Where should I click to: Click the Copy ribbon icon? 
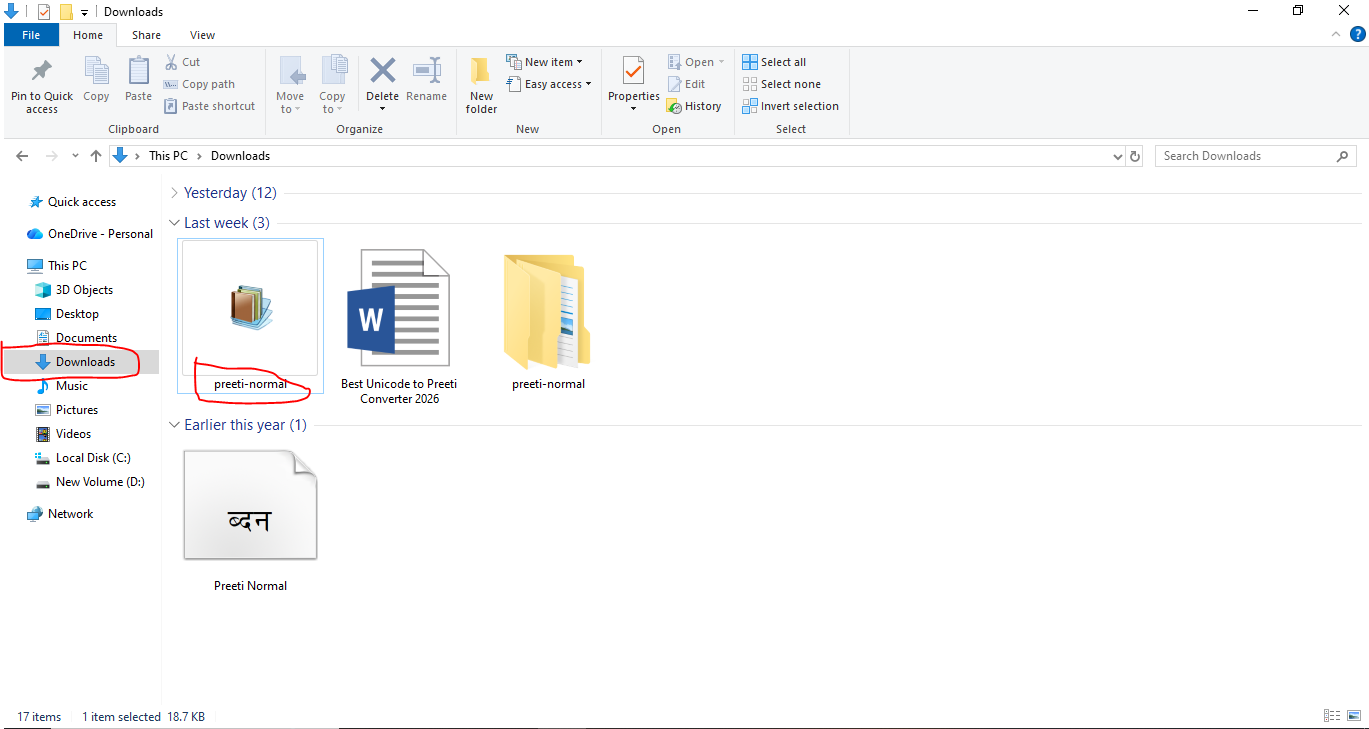tap(96, 72)
